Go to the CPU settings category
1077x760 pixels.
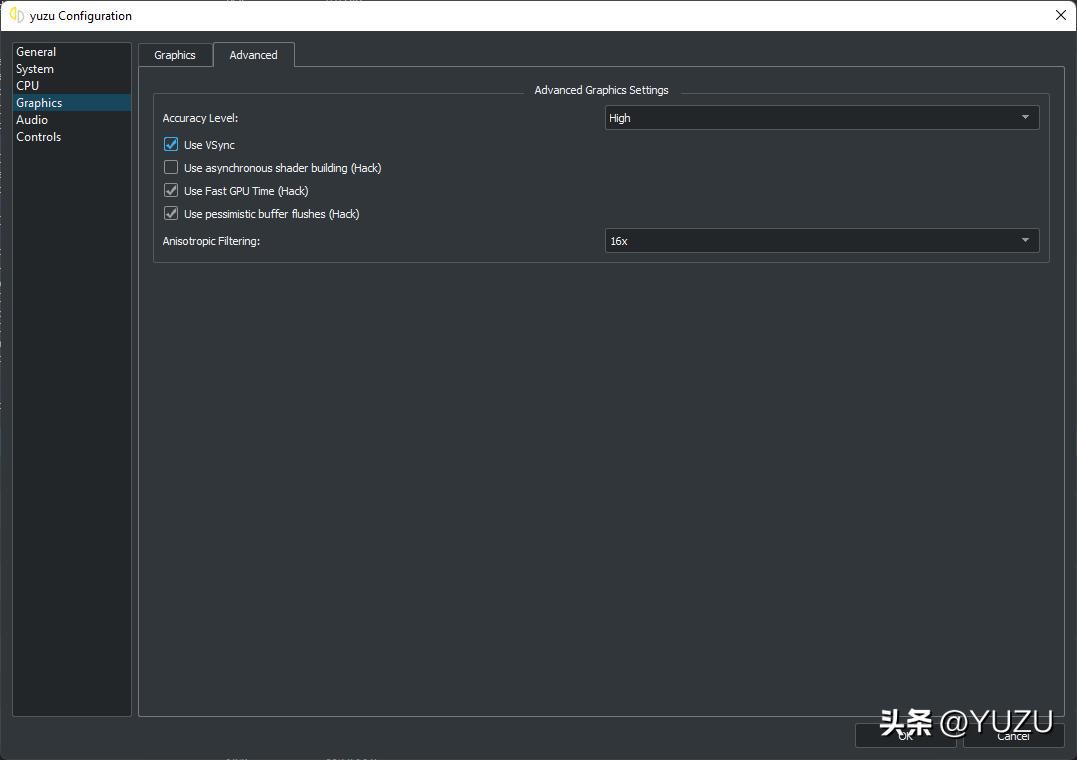27,86
